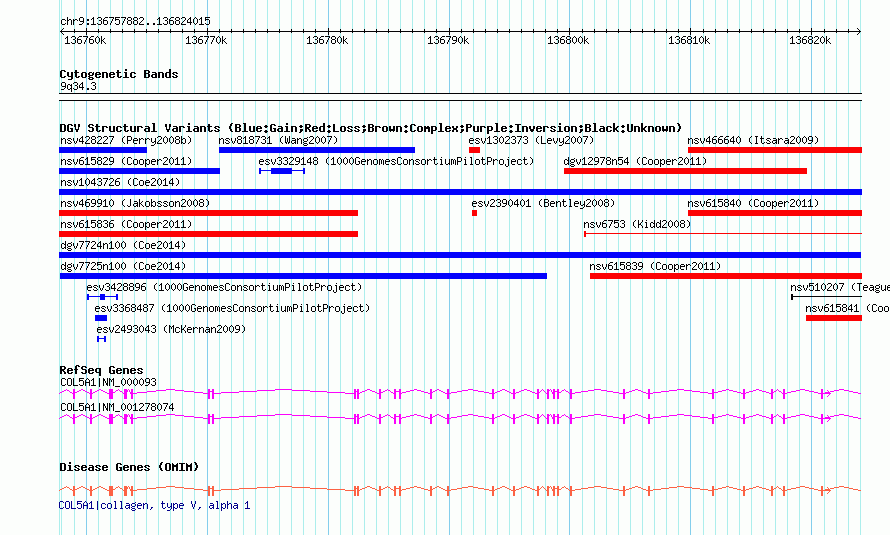
Task: Click the 136770k ruler tick label
Action: click(x=206, y=40)
